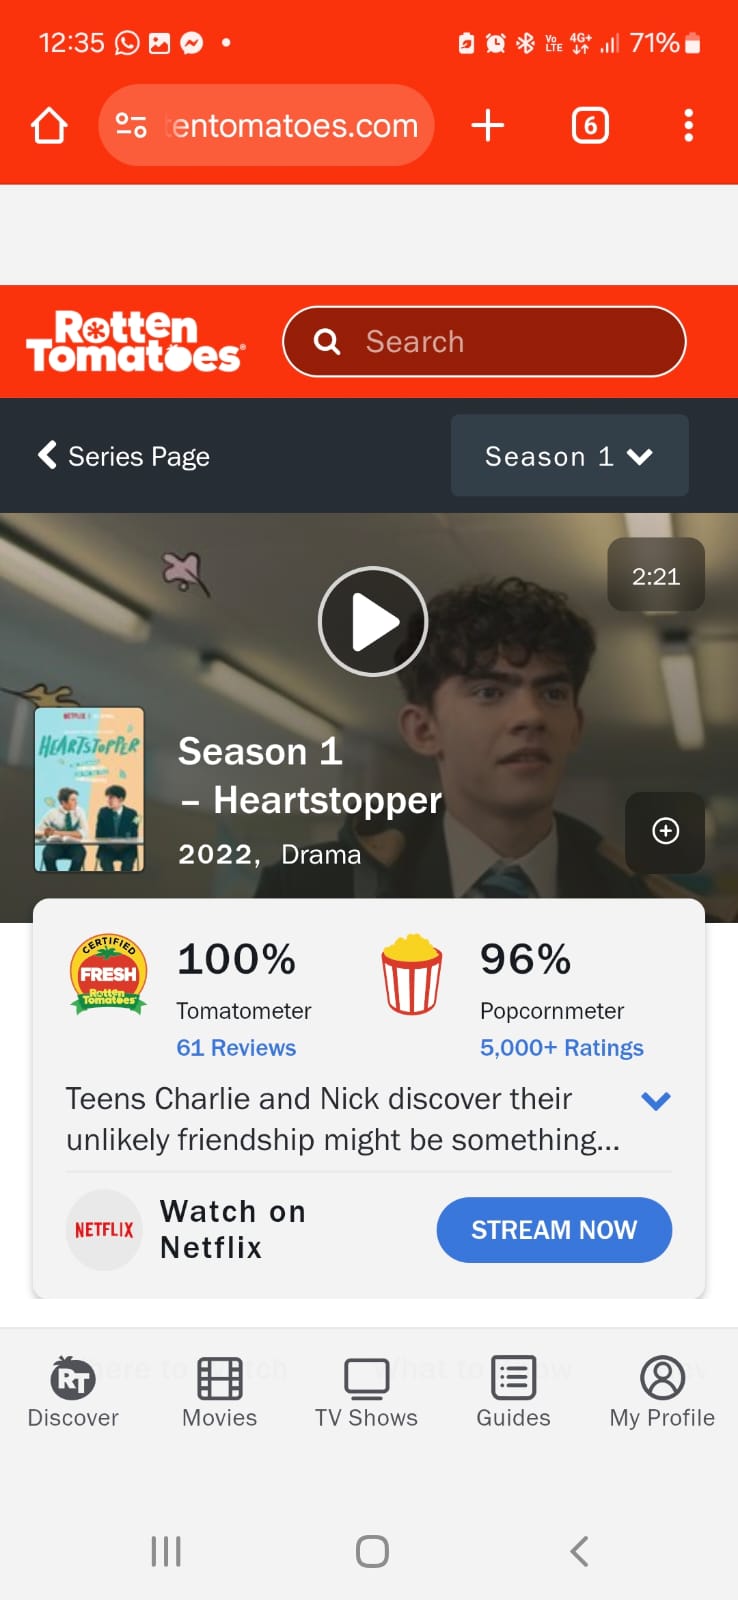Open the browser three-dot menu
The image size is (738, 1600).
(688, 126)
